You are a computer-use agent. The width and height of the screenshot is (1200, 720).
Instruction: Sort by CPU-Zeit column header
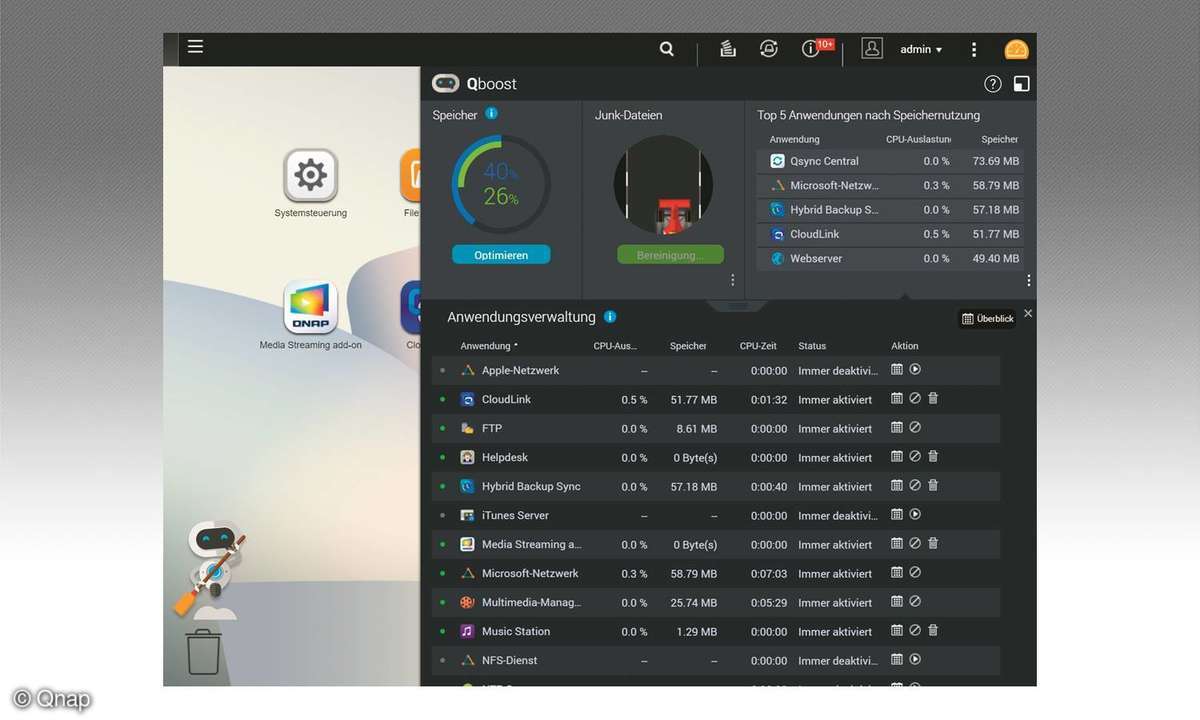(758, 346)
